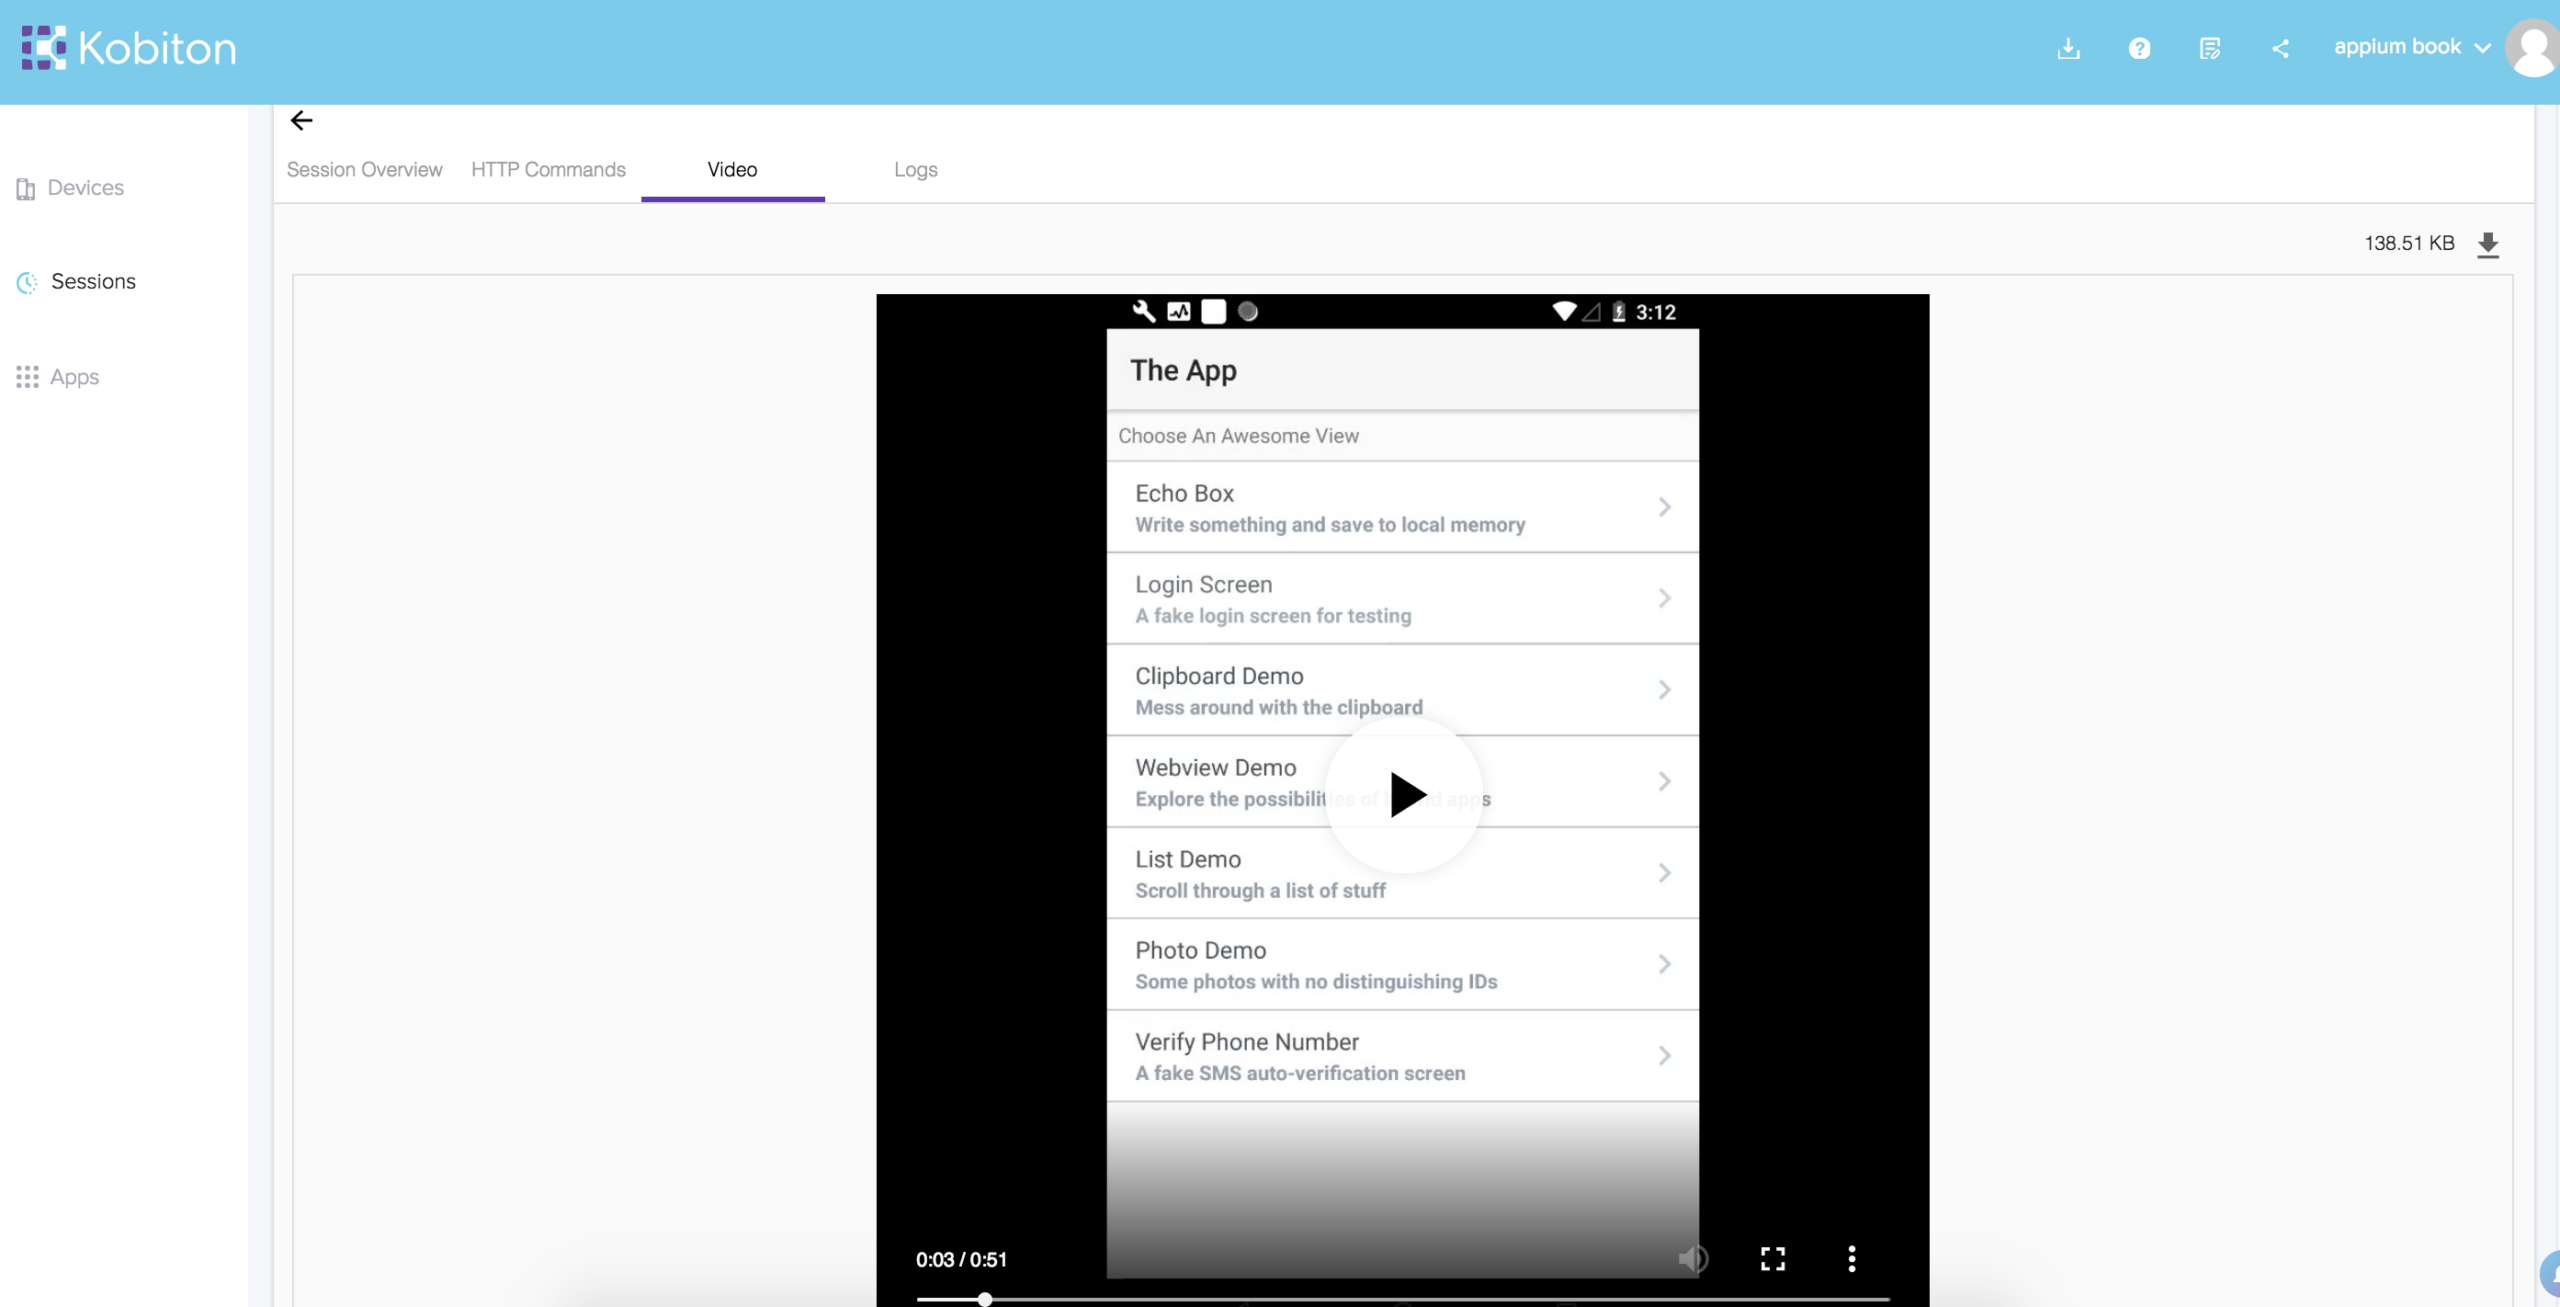The width and height of the screenshot is (2560, 1307).
Task: Open the HTTP Commands tab
Action: click(x=548, y=170)
